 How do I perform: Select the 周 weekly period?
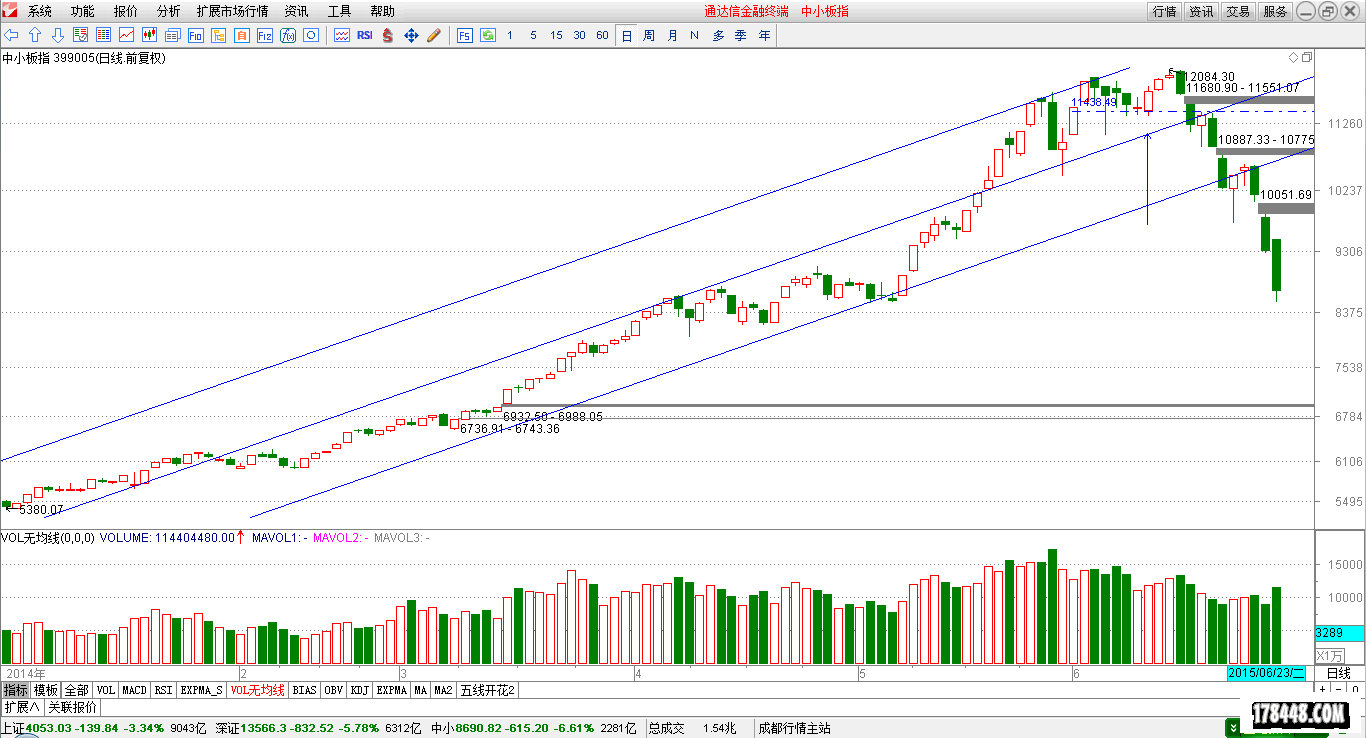(649, 35)
